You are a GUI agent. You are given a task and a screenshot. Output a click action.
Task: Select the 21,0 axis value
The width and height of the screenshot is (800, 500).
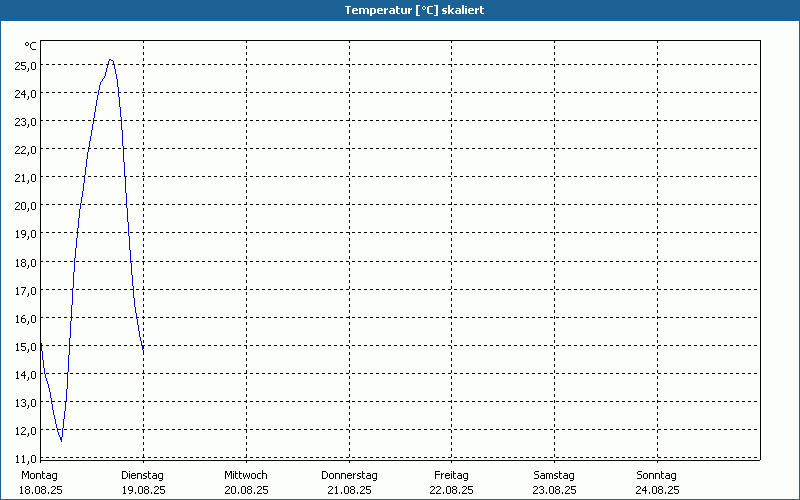[x=26, y=178]
